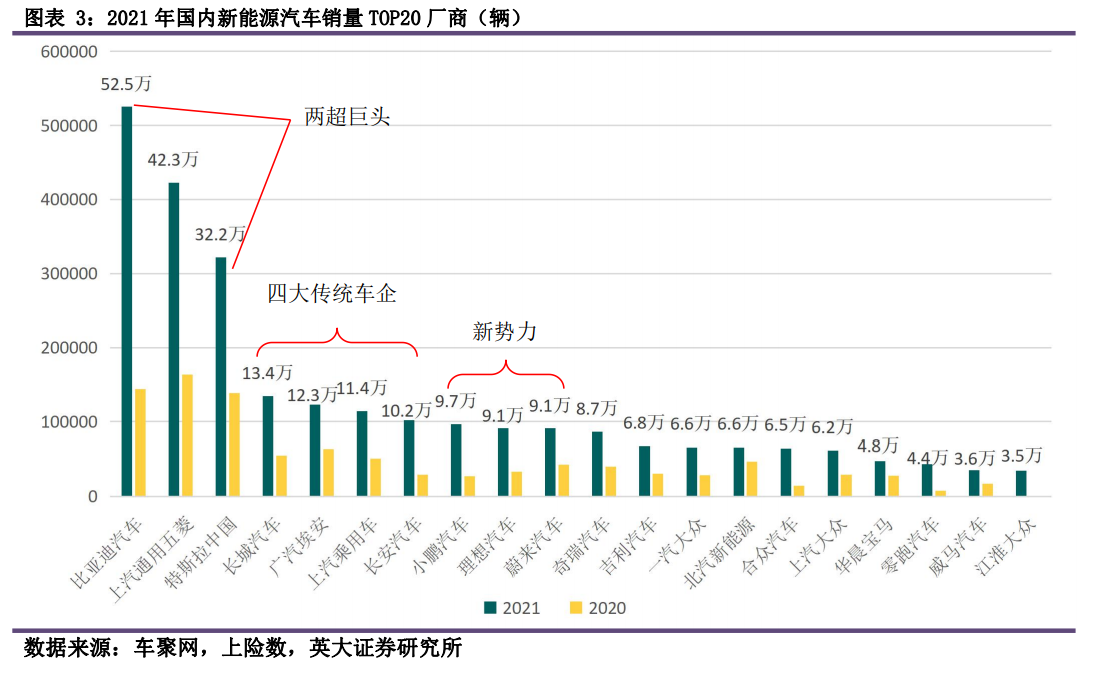Click the 32.2万 data label
The height and width of the screenshot is (685, 1094).
click(x=221, y=234)
